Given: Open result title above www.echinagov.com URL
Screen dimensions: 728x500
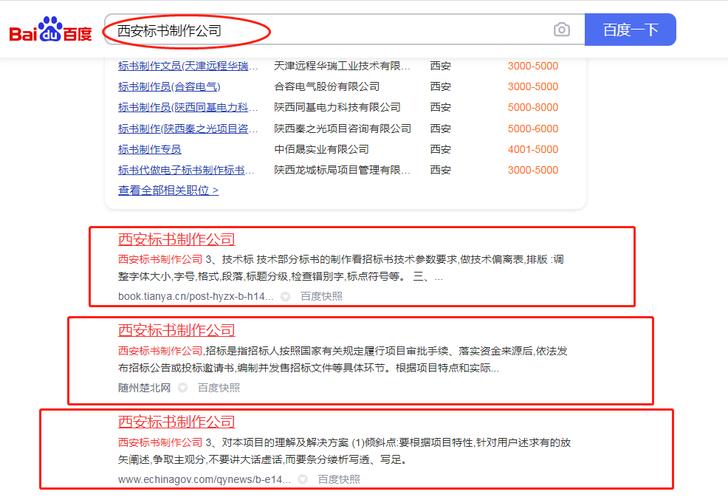Looking at the screenshot, I should [x=176, y=422].
